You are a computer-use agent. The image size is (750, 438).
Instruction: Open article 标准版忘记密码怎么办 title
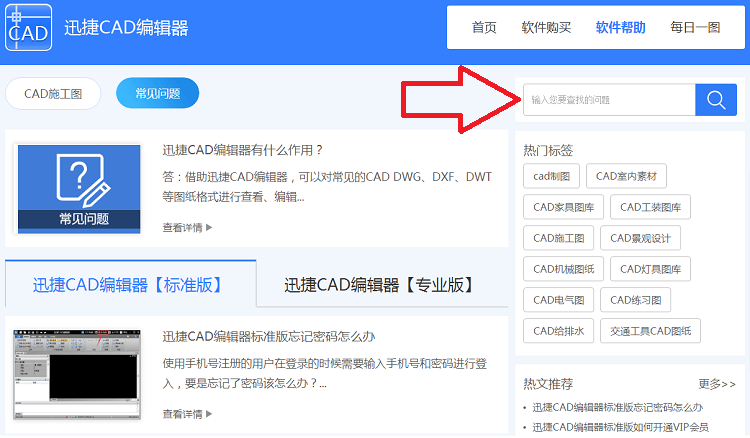click(x=268, y=337)
